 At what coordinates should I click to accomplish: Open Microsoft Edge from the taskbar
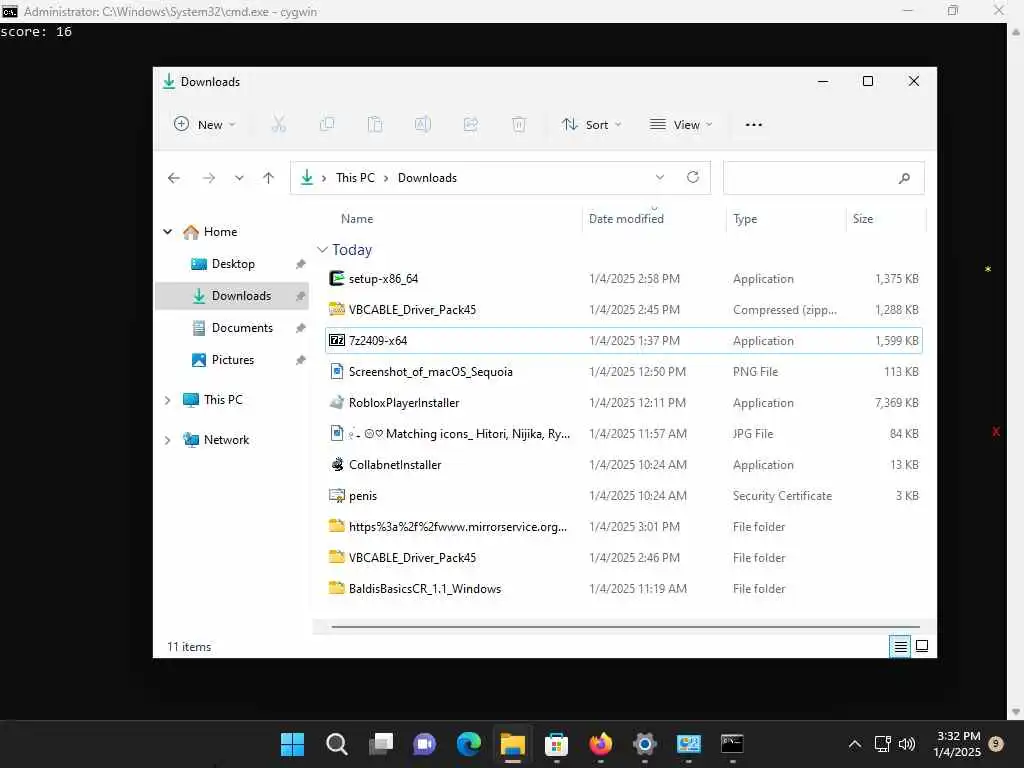click(469, 744)
